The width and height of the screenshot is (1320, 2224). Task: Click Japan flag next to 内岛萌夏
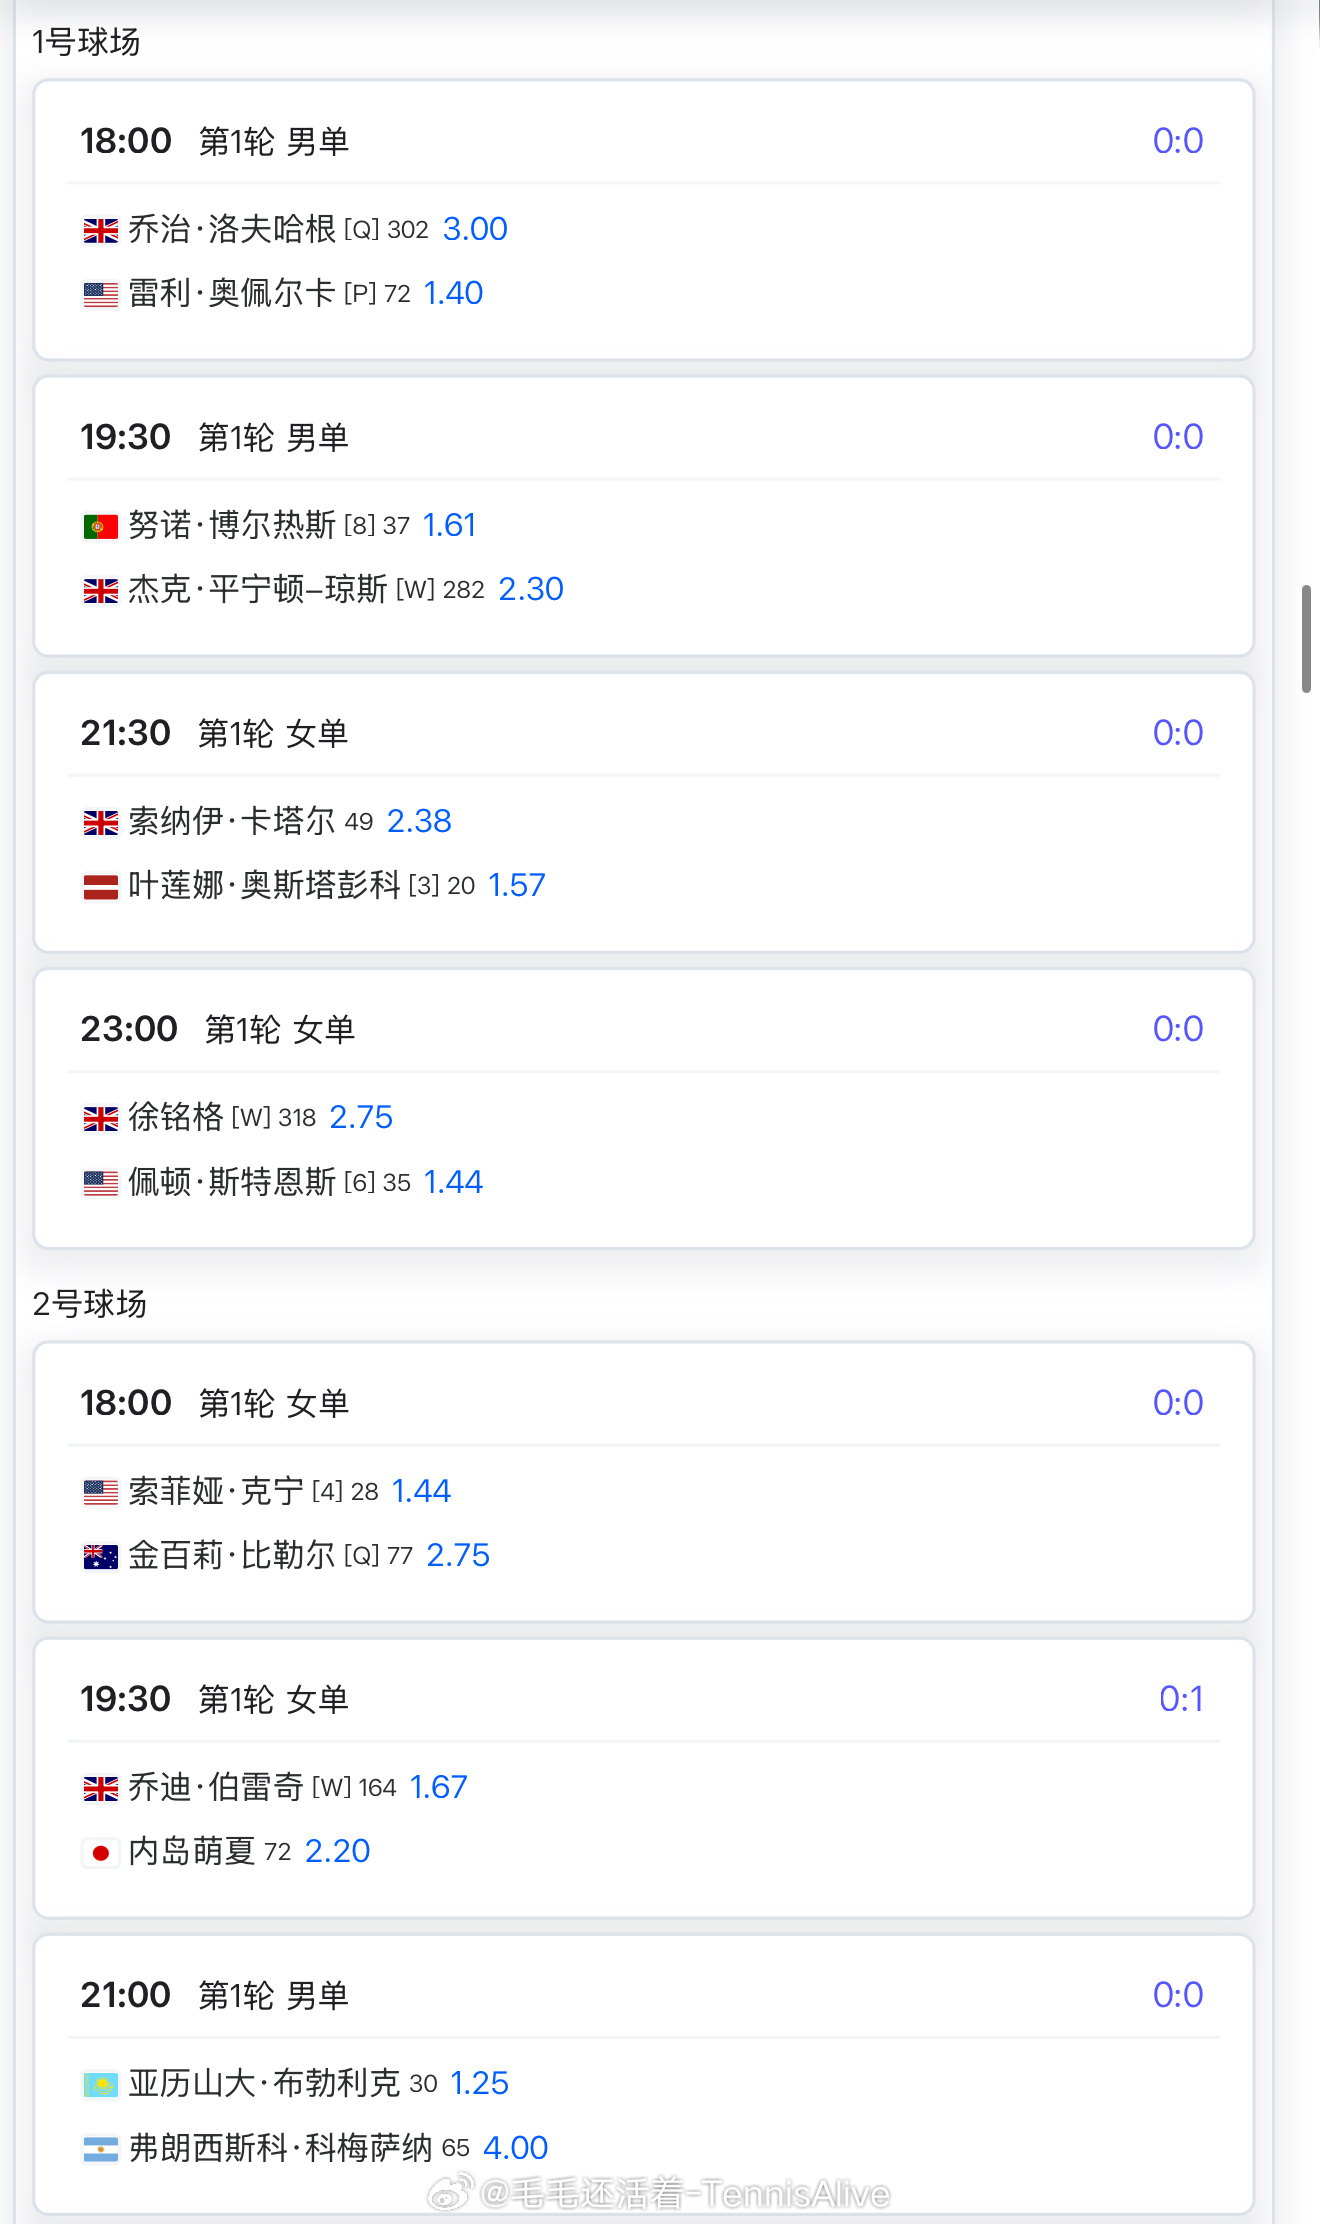[x=100, y=1853]
